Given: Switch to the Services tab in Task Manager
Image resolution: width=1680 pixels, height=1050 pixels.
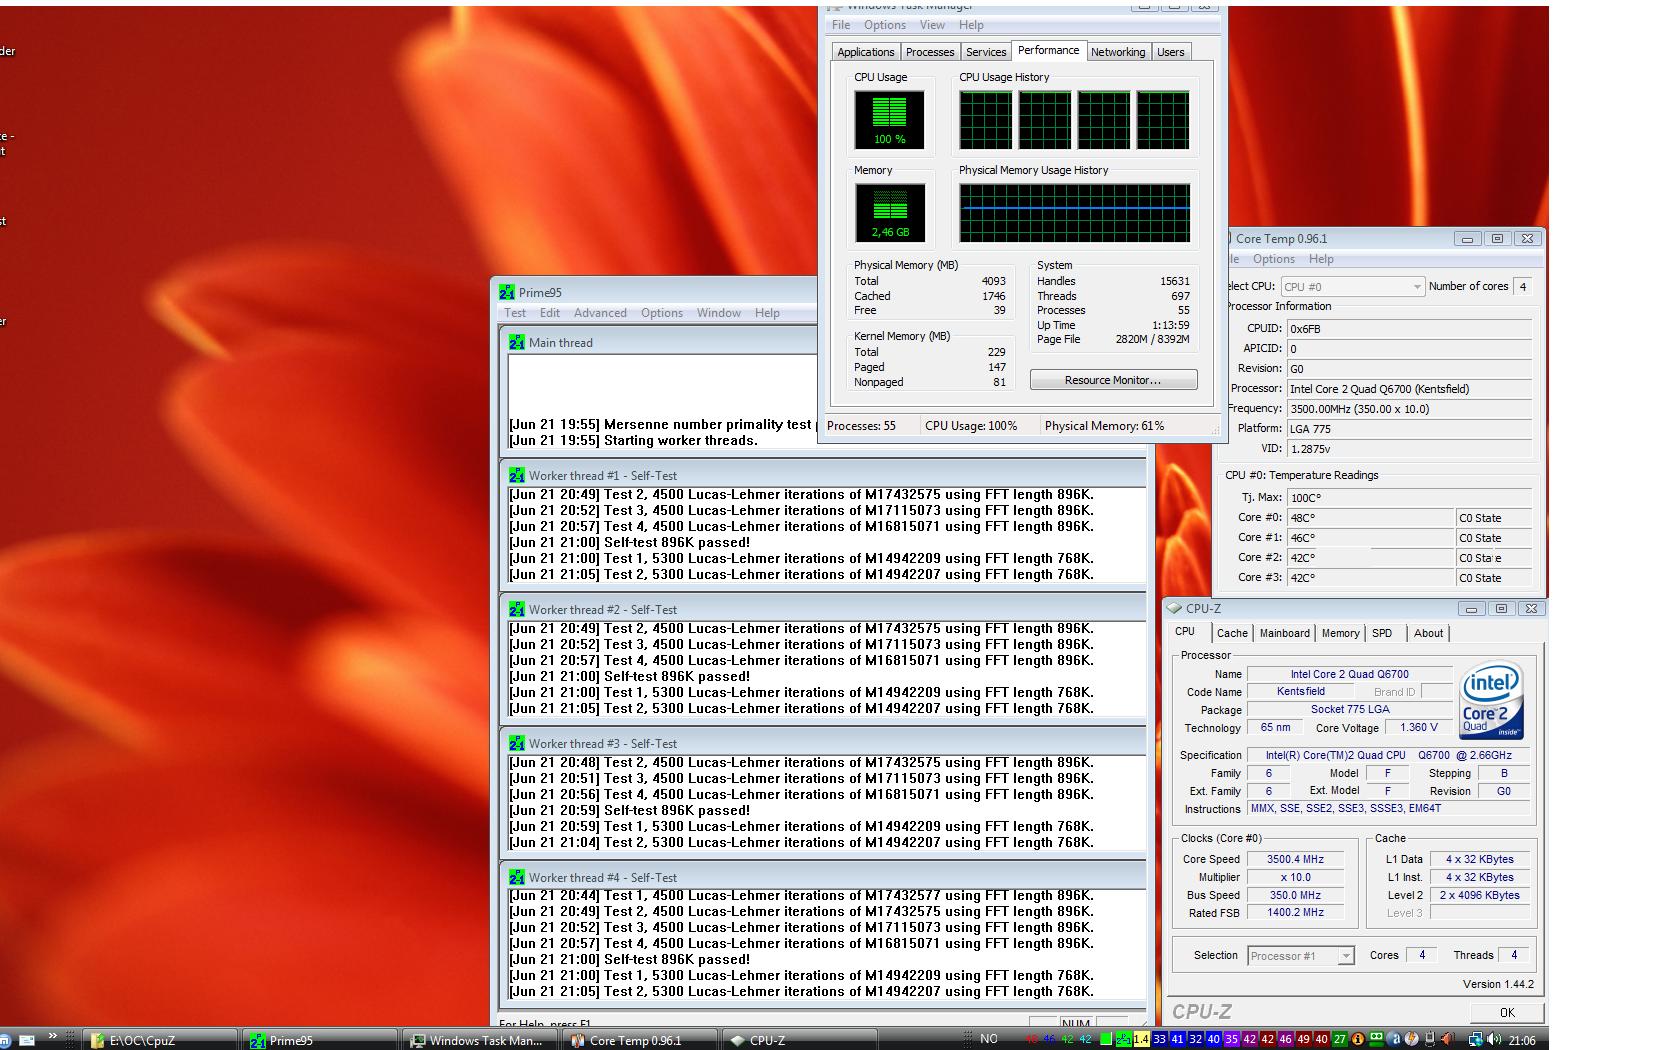Looking at the screenshot, I should [x=986, y=52].
